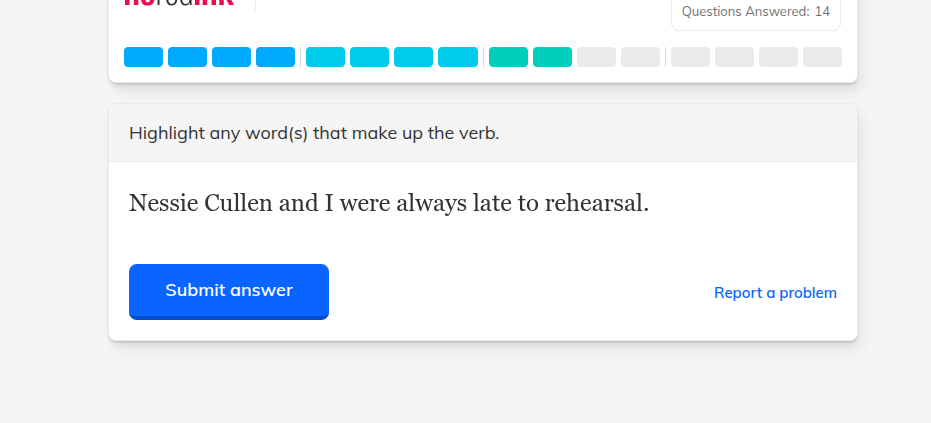
Task: Click the first blue progress segment
Action: coord(143,57)
